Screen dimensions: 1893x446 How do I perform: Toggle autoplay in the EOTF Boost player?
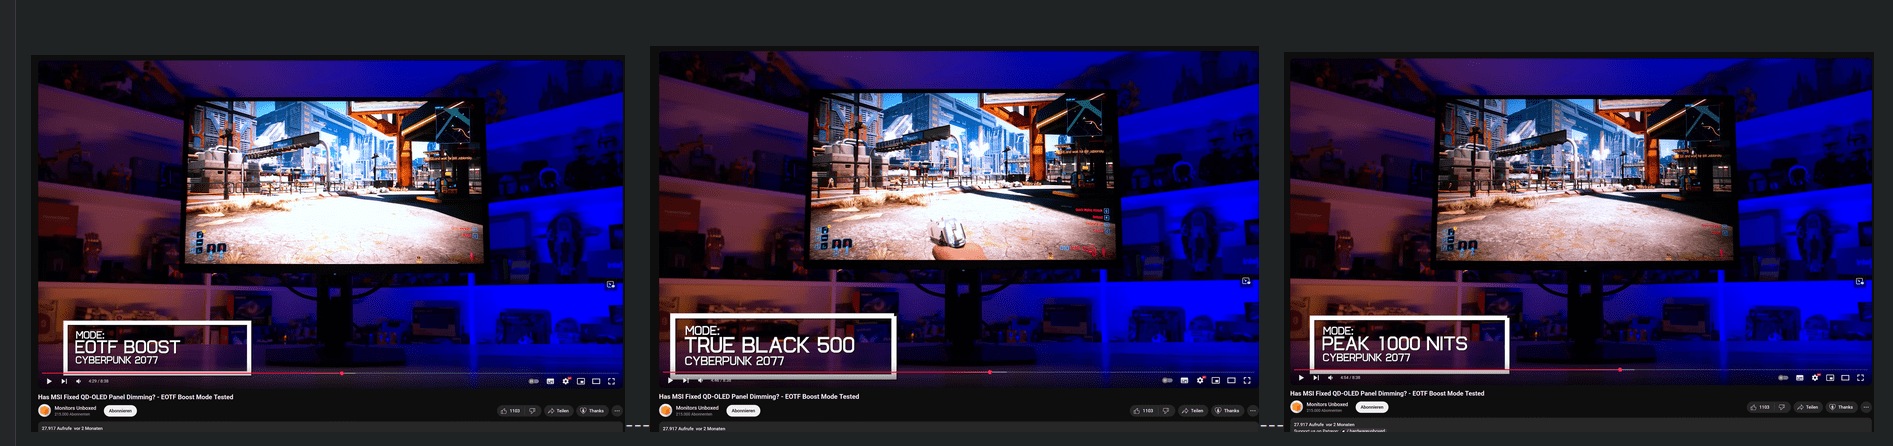[533, 381]
